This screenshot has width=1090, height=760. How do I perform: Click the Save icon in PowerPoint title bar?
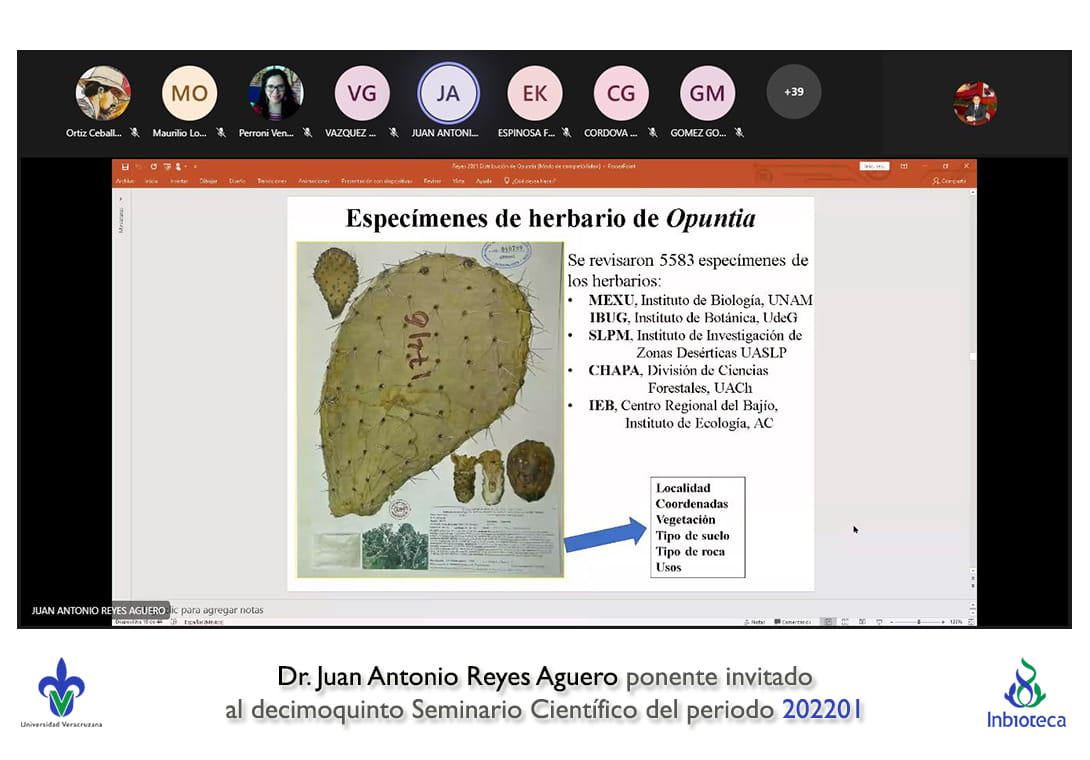(x=125, y=166)
